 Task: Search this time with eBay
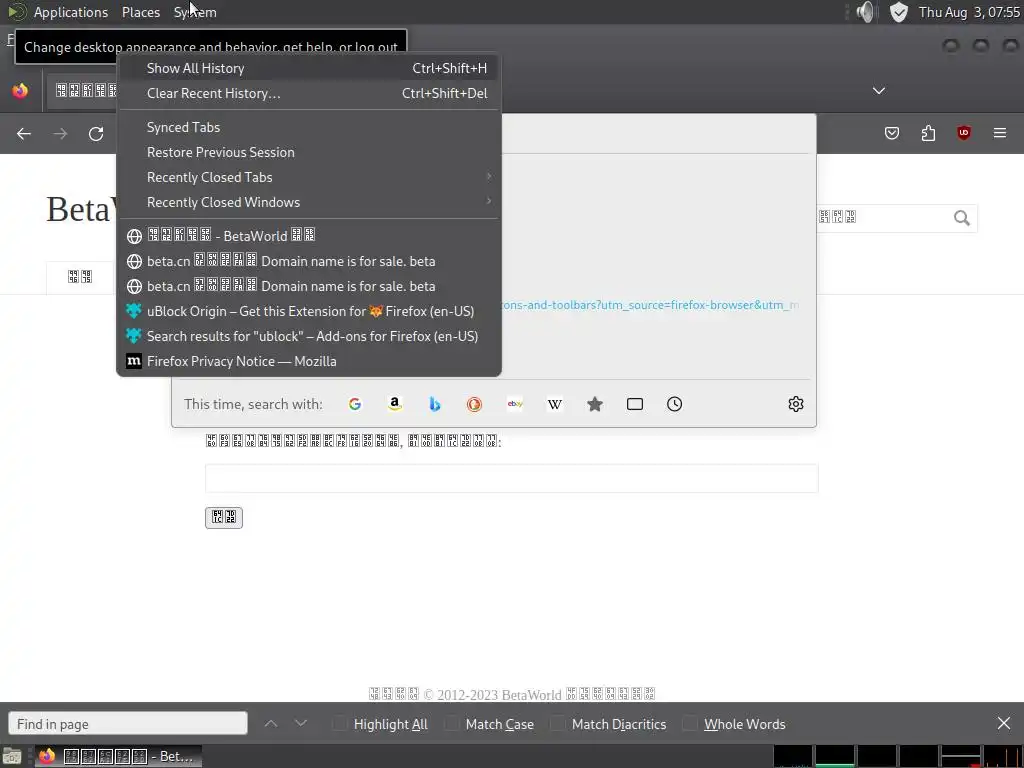(515, 404)
